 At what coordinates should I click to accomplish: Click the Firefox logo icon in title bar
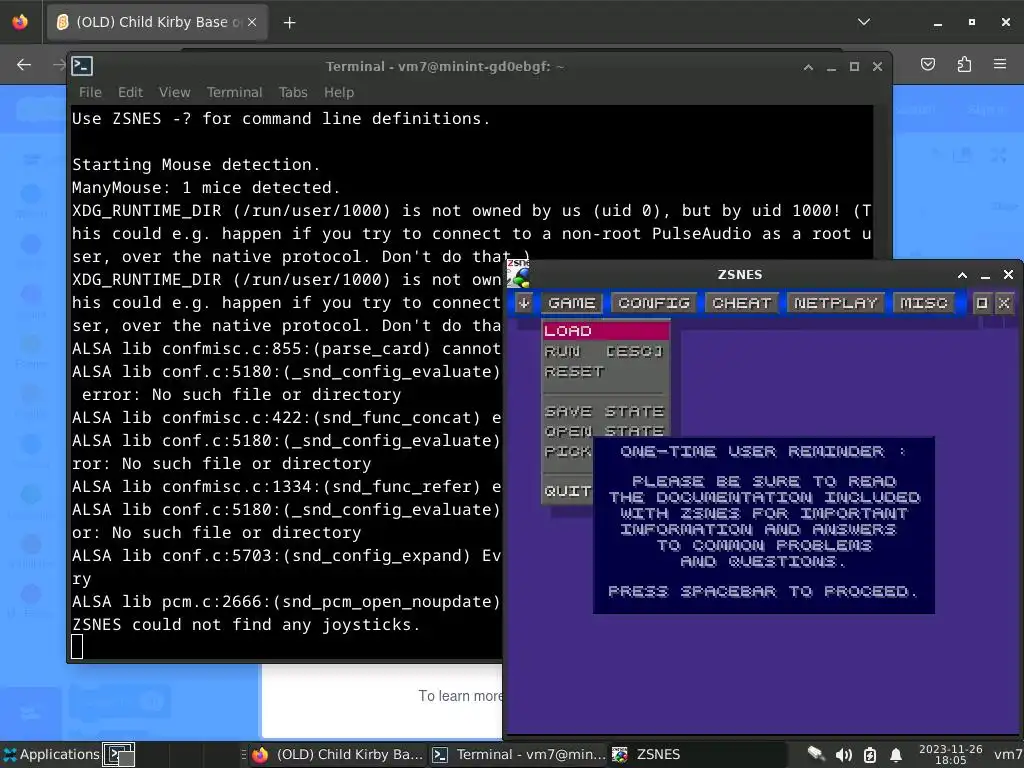pos(20,22)
